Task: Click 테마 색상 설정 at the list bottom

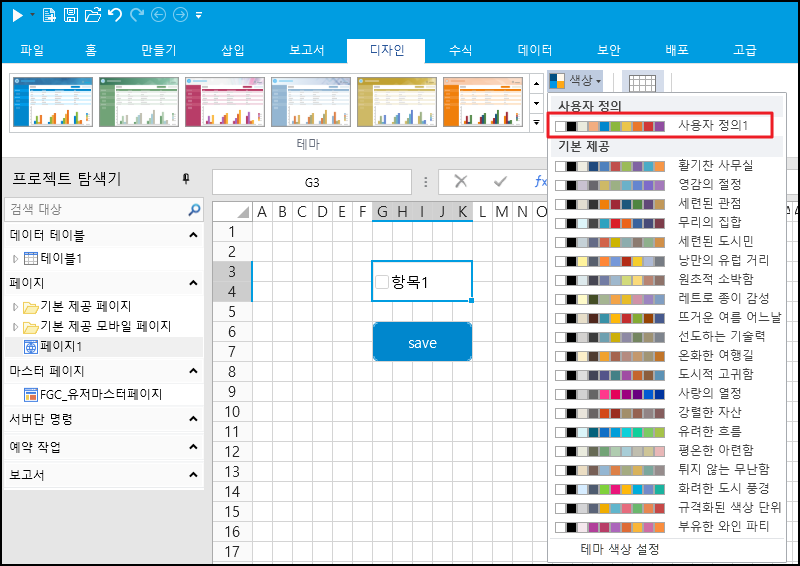Action: click(620, 549)
